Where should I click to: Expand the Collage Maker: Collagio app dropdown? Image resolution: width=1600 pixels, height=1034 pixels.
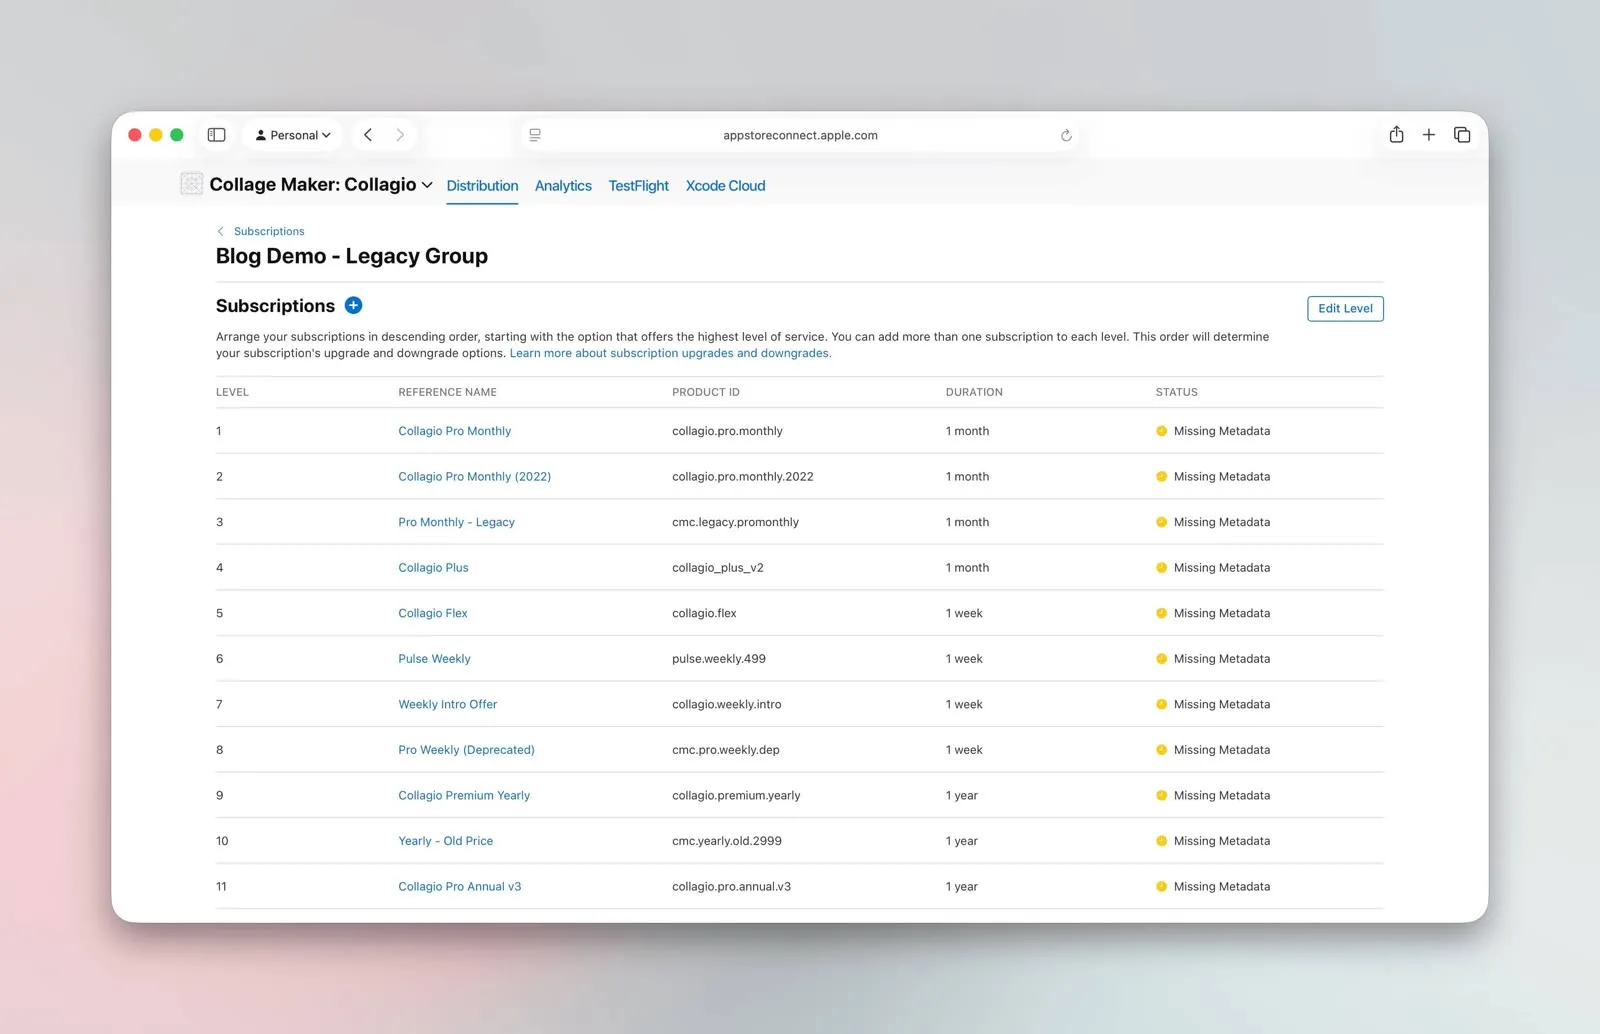click(x=321, y=184)
